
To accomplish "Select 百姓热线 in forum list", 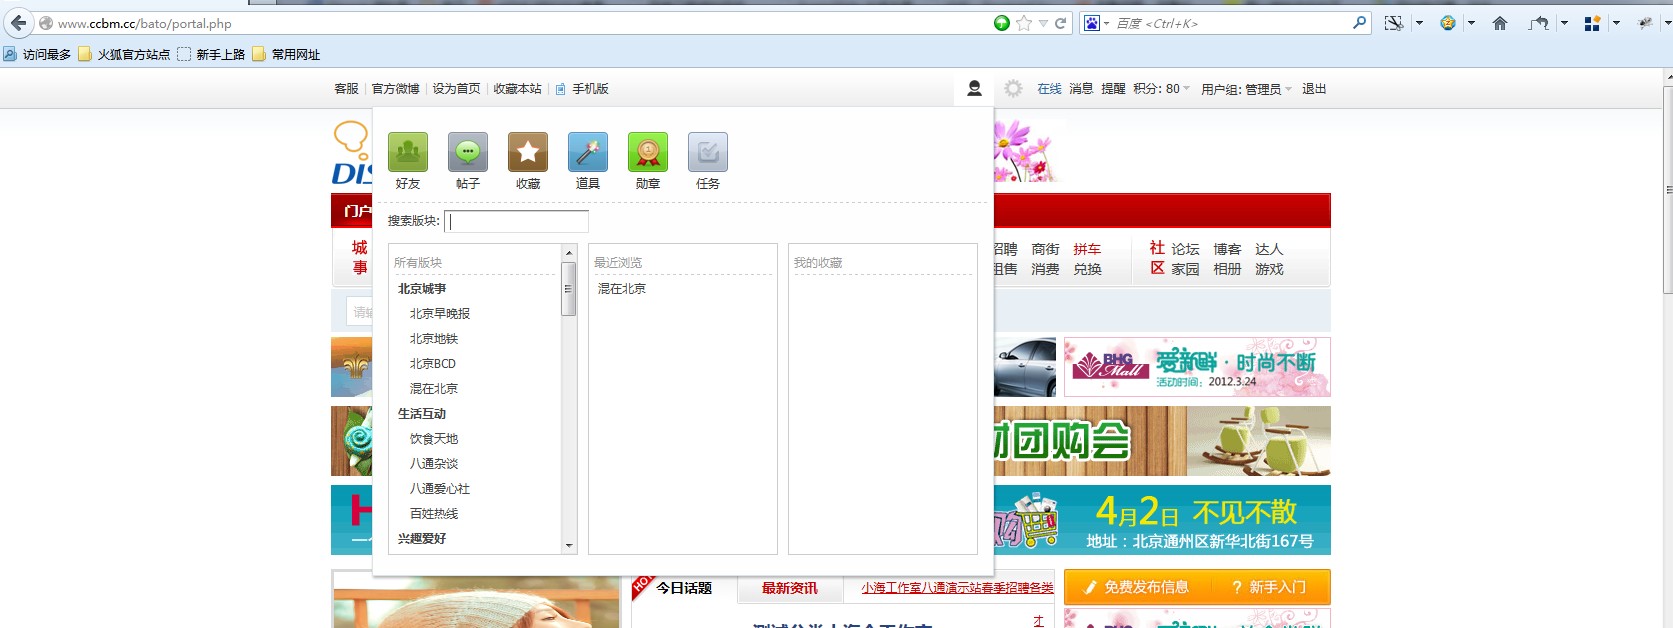I will 434,514.
